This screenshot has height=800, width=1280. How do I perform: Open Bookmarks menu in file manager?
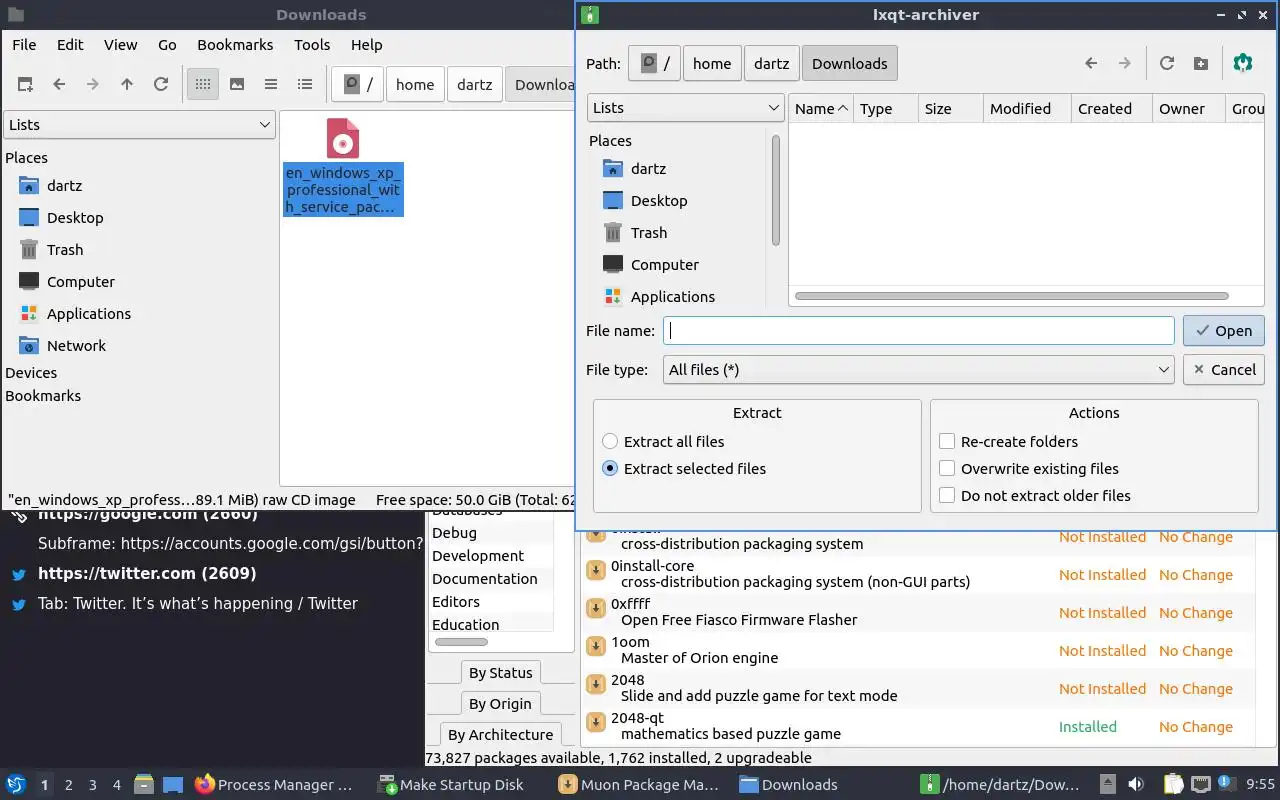pos(235,45)
